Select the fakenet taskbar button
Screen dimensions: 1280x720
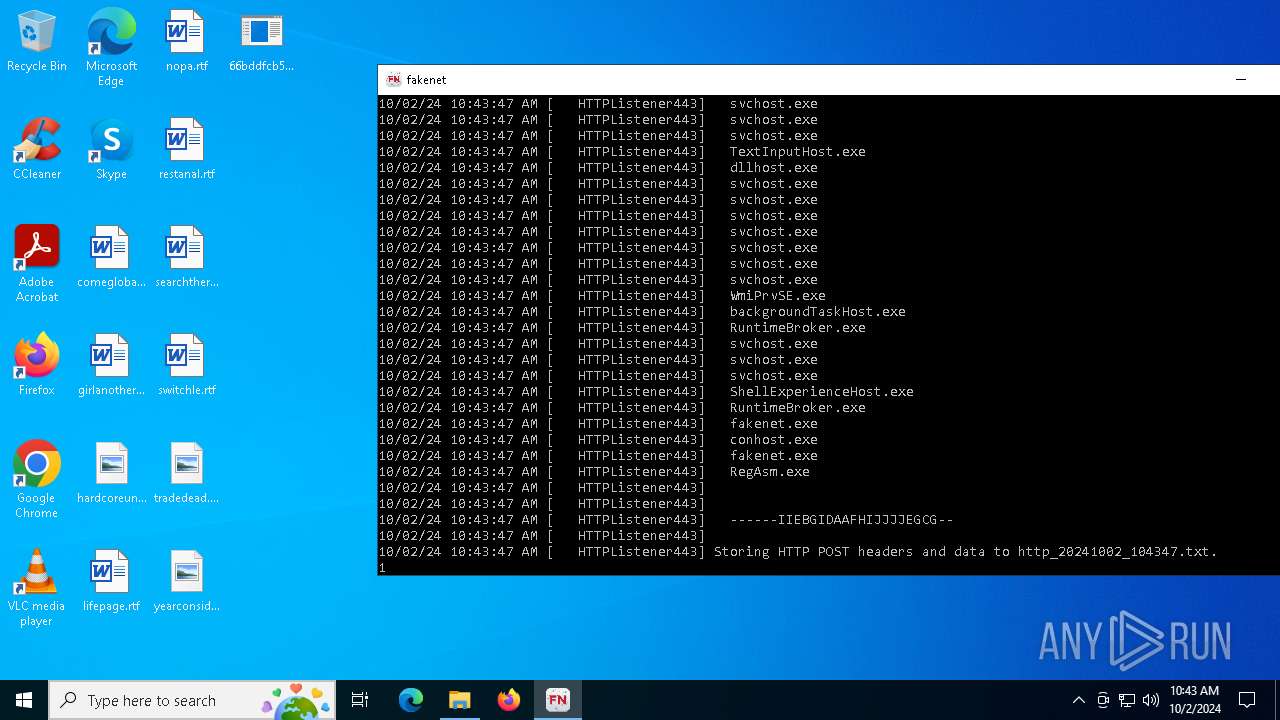click(558, 700)
